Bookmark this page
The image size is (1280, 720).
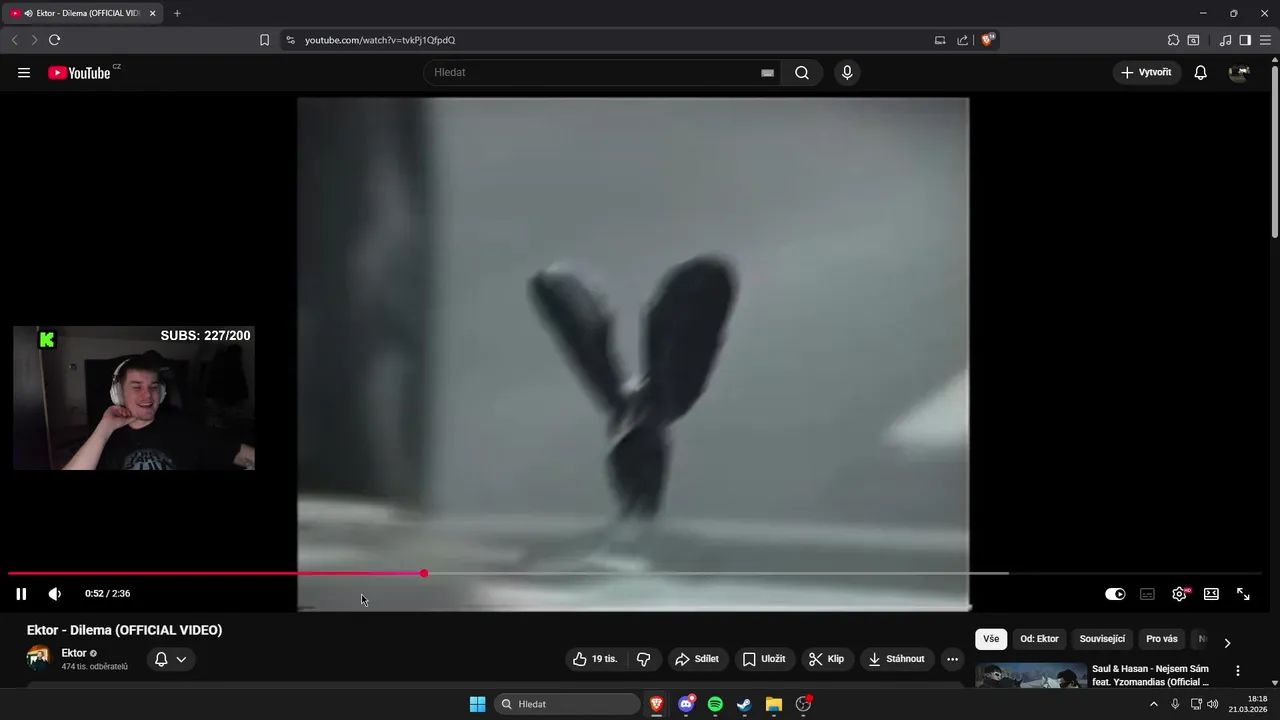coord(264,40)
